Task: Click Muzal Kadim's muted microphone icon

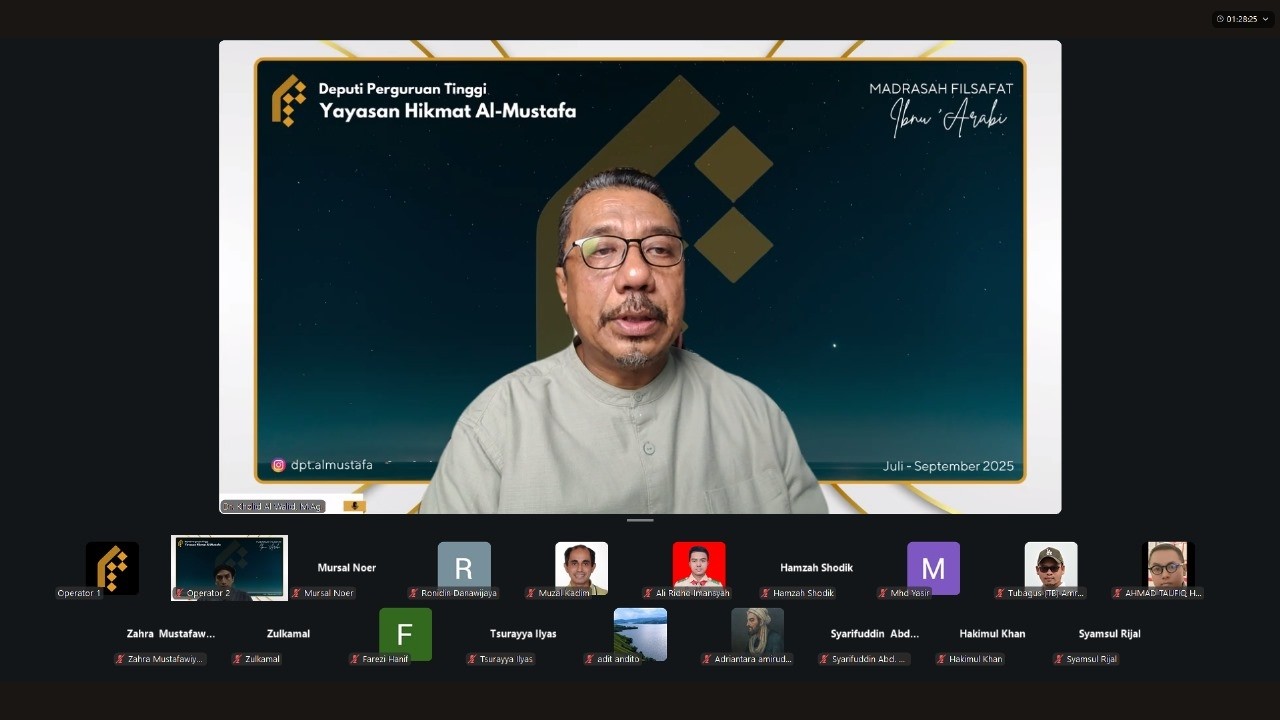Action: [x=531, y=593]
